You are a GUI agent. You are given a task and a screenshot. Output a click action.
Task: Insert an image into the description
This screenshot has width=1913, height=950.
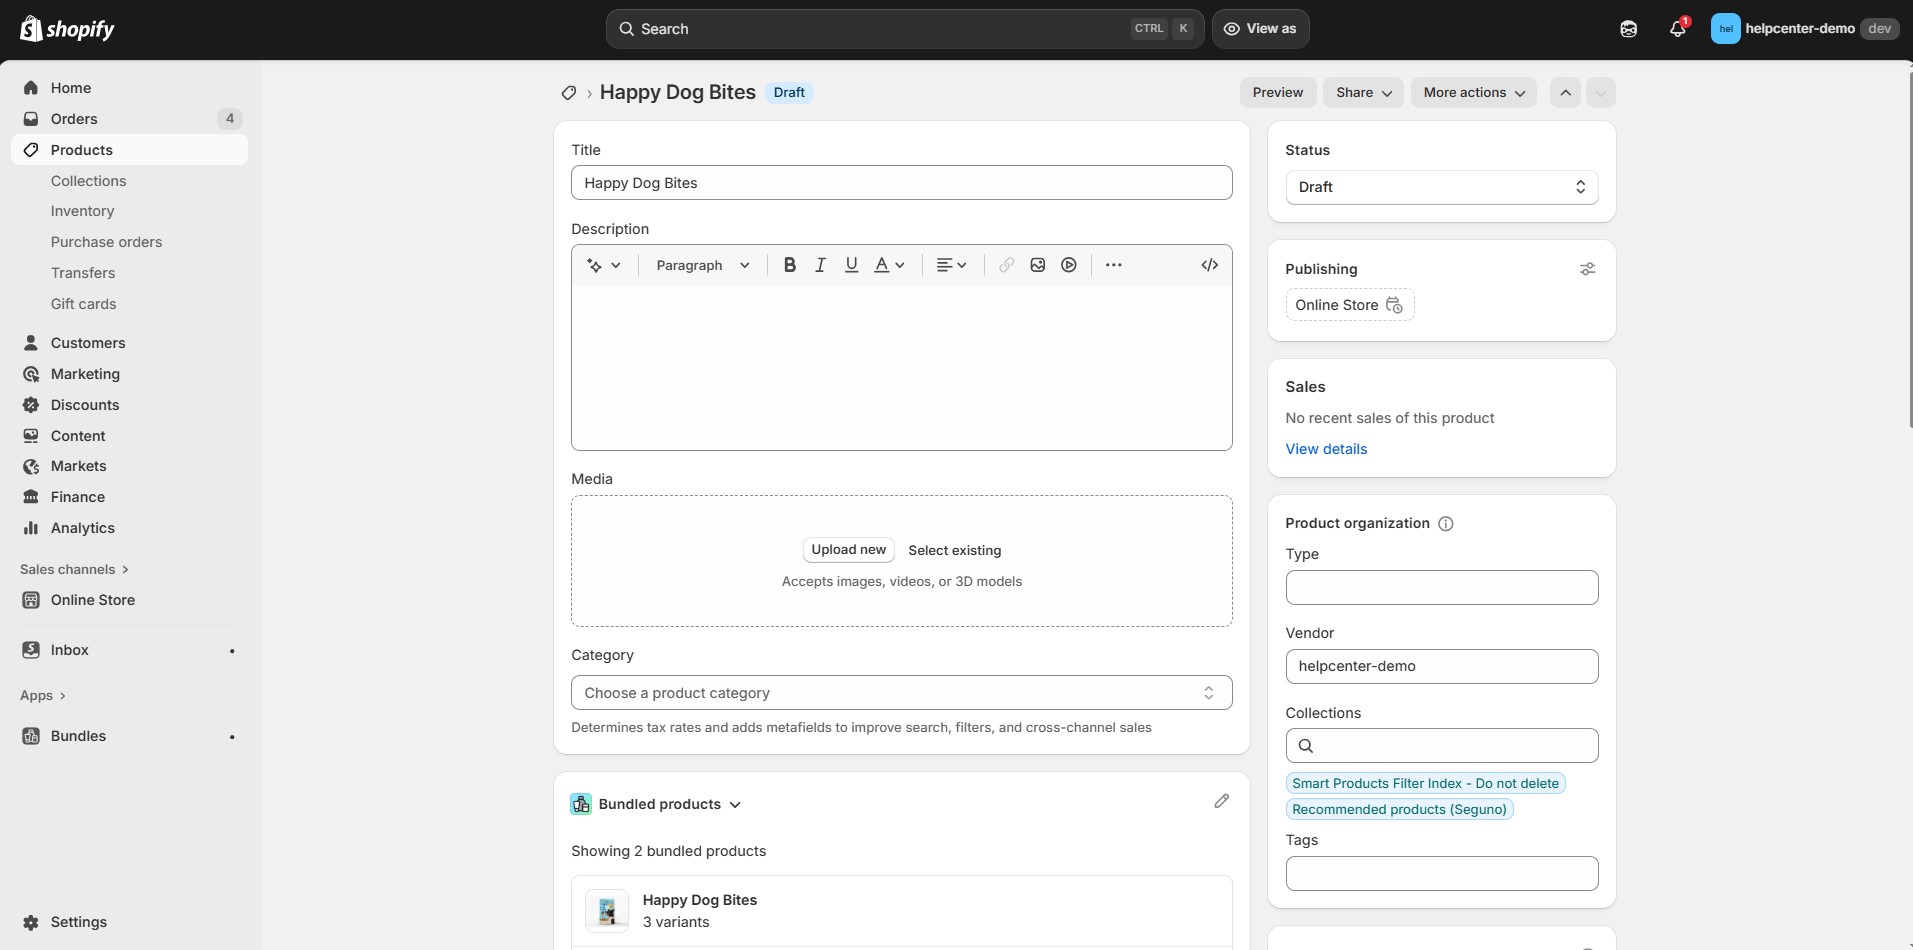[1037, 265]
